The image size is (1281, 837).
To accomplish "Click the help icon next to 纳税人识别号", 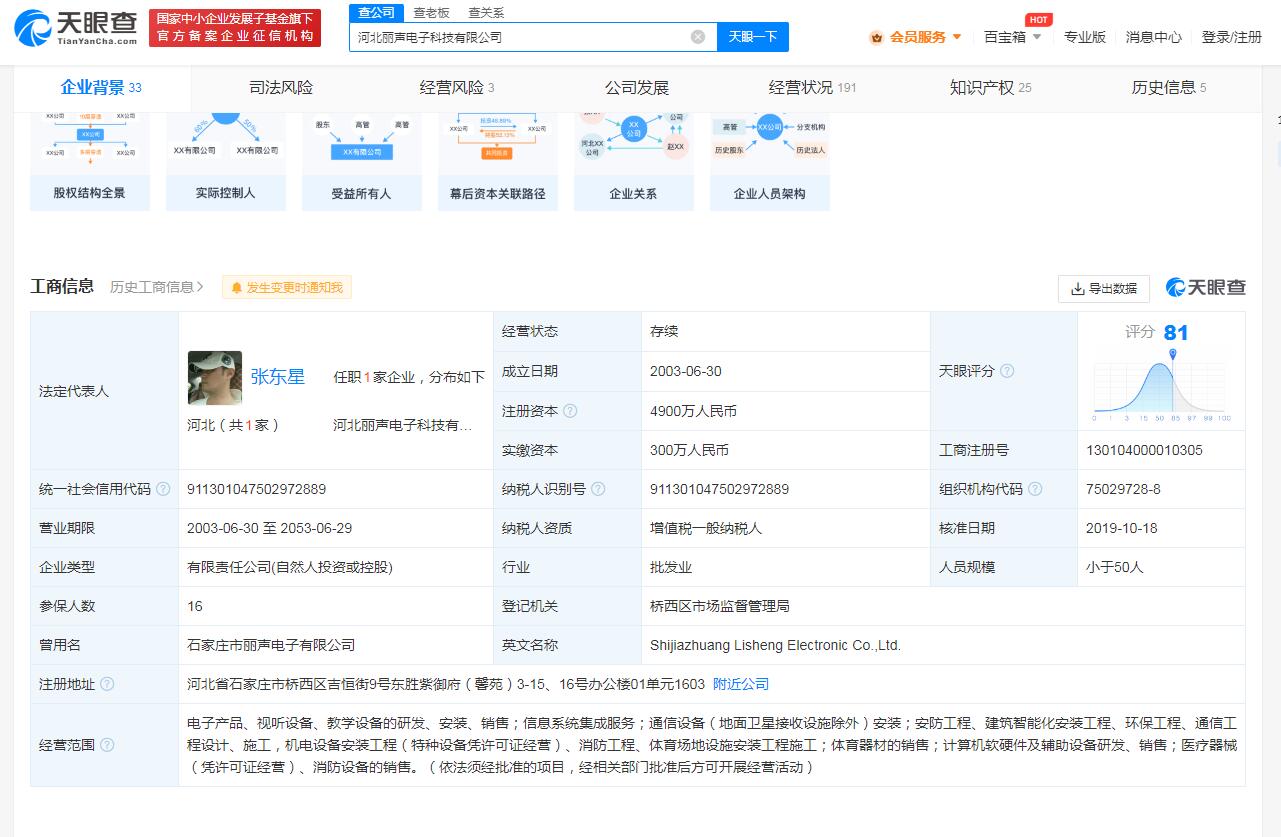I will [x=598, y=489].
